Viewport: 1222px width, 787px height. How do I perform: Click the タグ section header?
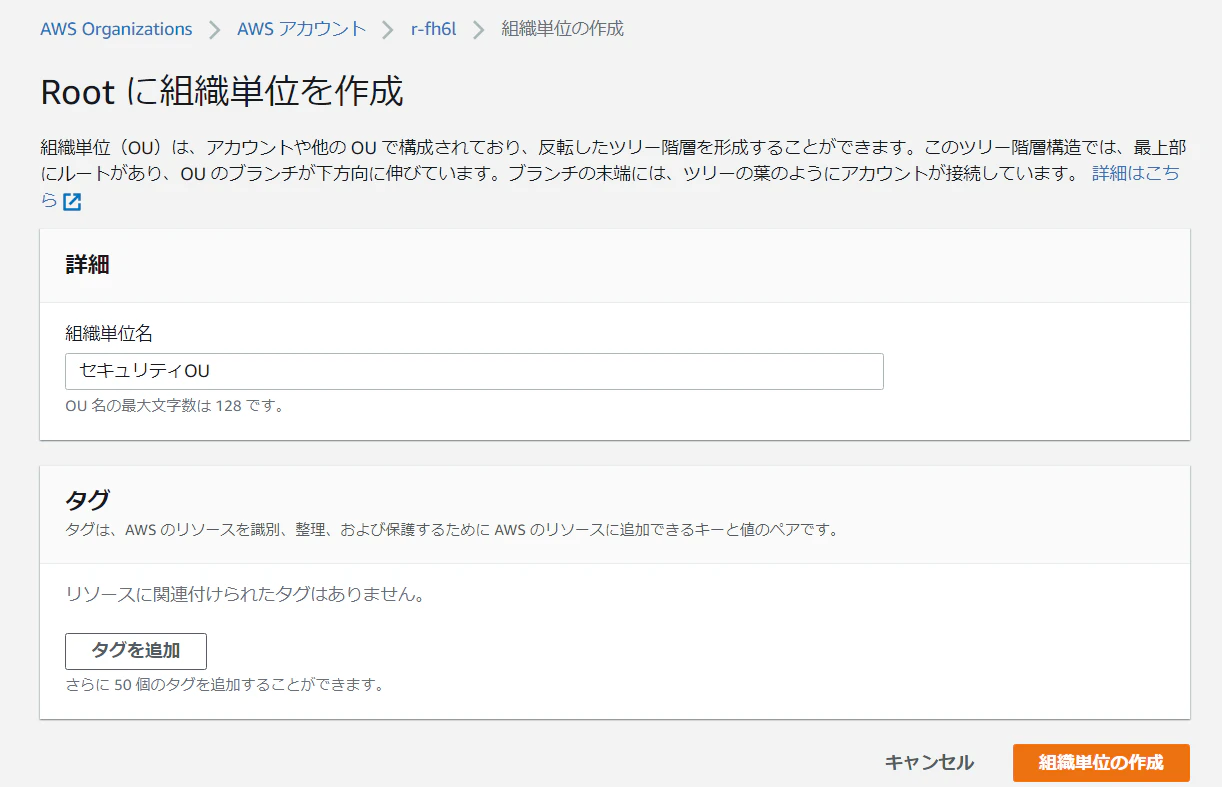click(87, 499)
